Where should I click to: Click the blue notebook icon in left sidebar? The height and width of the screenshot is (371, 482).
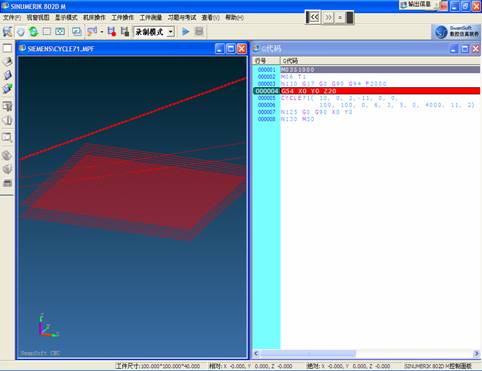point(7,75)
